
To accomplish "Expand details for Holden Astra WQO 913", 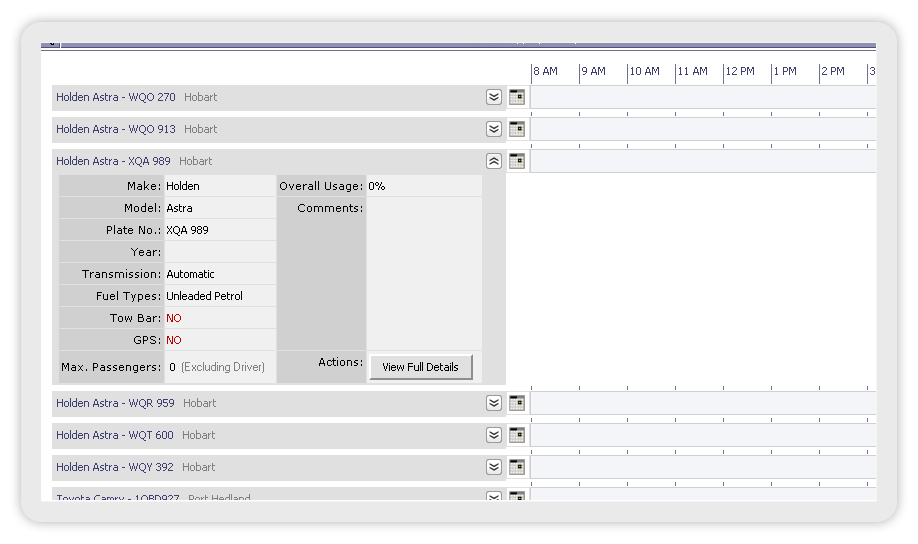I will 494,129.
